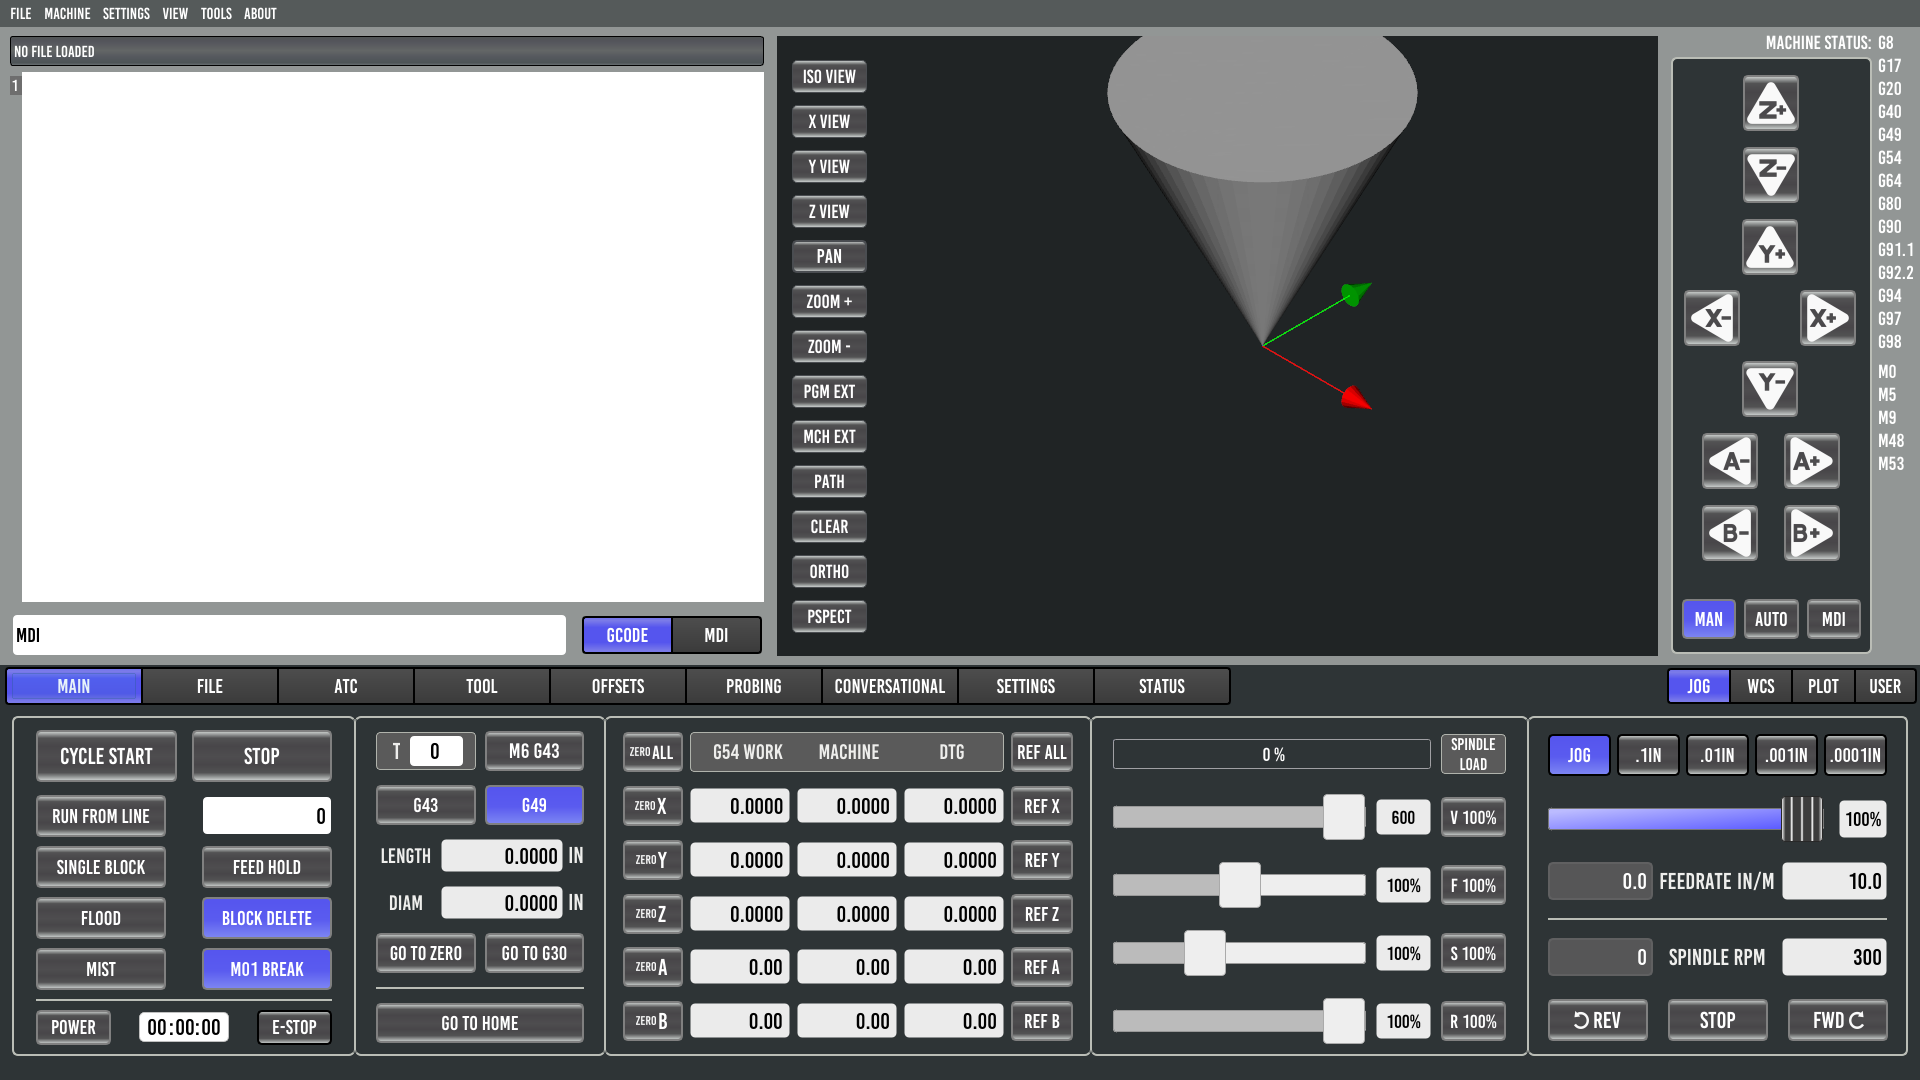Viewport: 1920px width, 1080px height.
Task: Open the Machine menu
Action: click(x=67, y=14)
